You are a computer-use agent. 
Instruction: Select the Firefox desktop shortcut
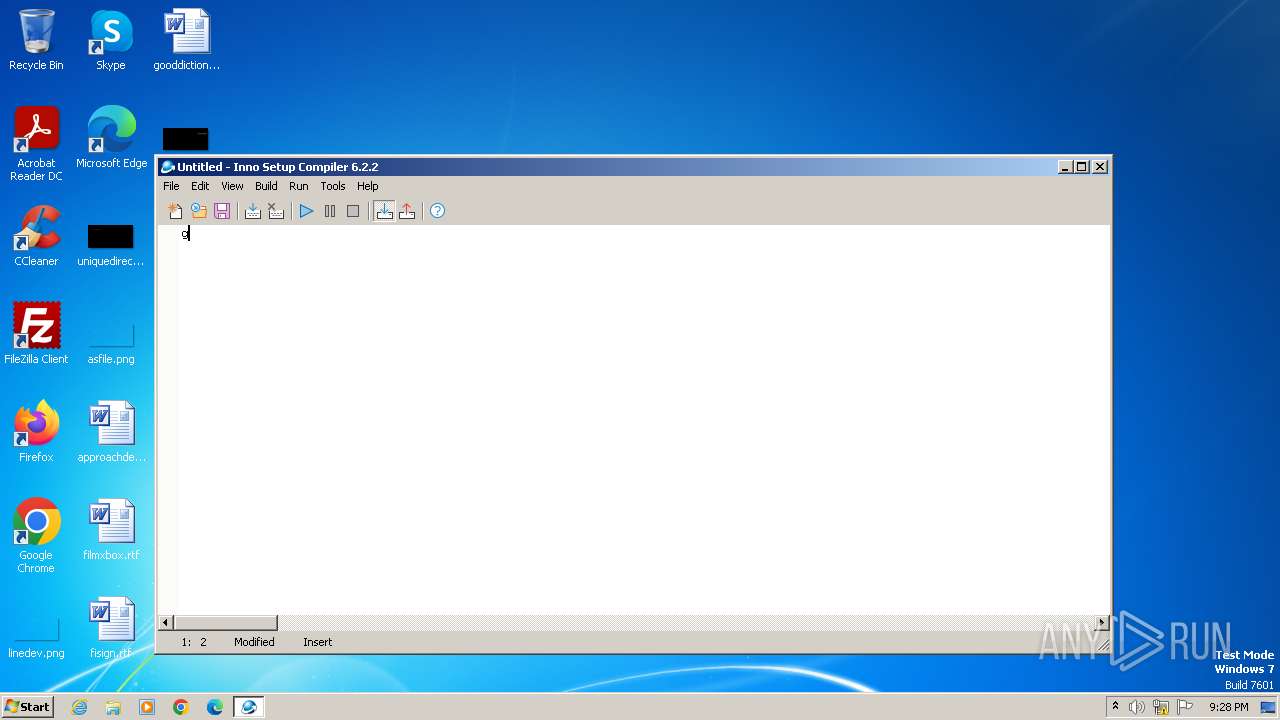point(36,432)
